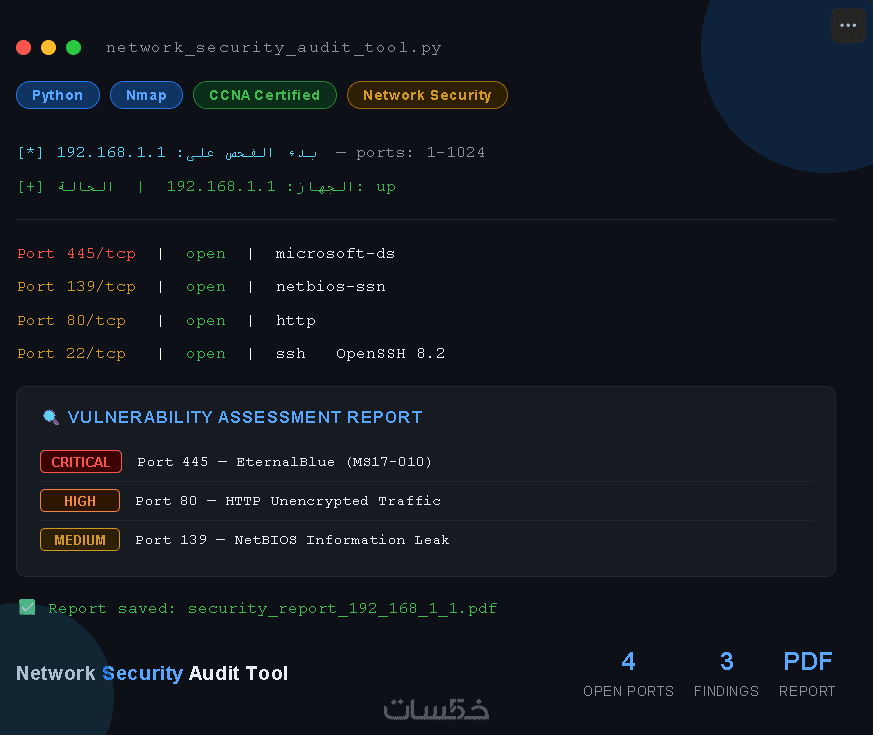The width and height of the screenshot is (873, 735).
Task: Click the security_report_192_168_1_1.pdf file name
Action: click(342, 608)
